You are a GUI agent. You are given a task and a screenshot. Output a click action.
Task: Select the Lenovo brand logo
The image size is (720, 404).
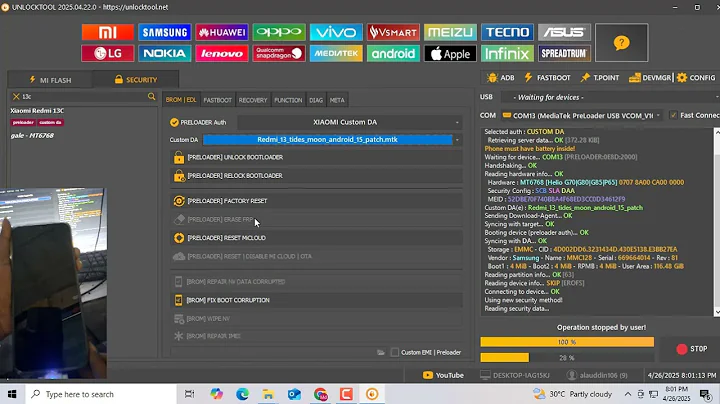coord(222,53)
